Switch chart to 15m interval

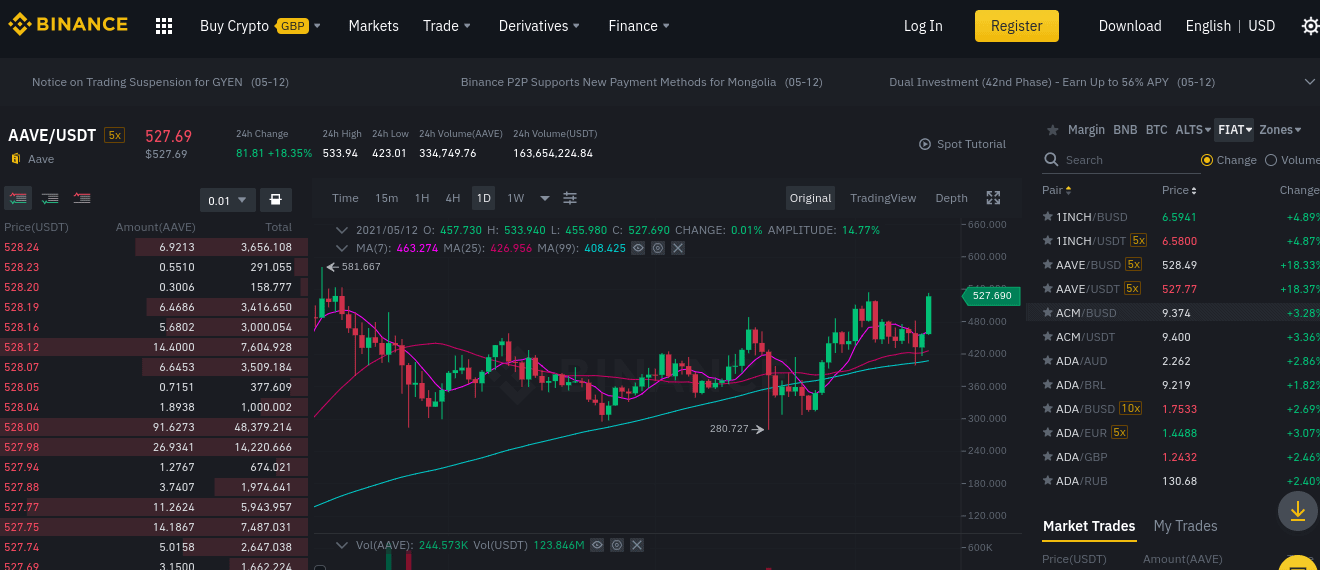(x=387, y=198)
